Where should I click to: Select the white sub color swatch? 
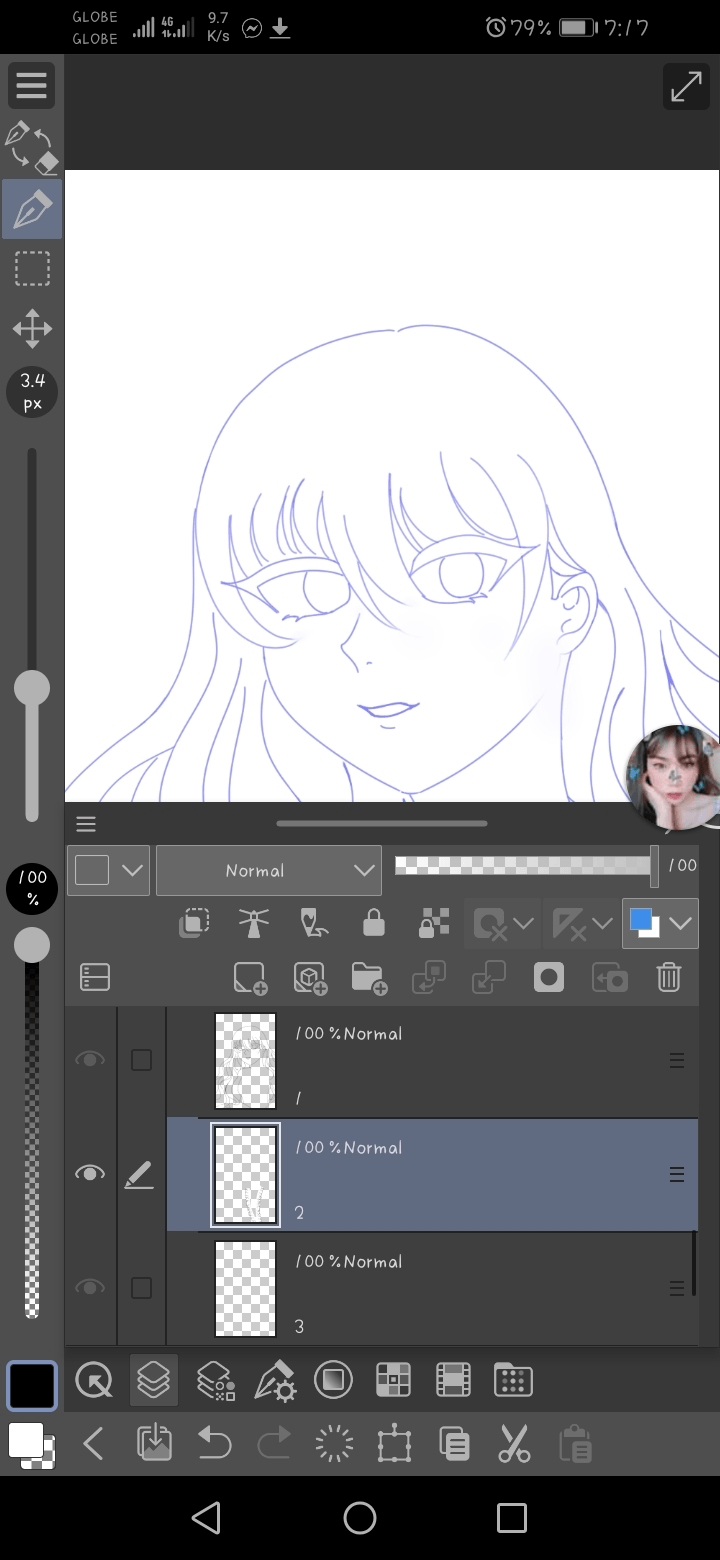pos(26,1441)
